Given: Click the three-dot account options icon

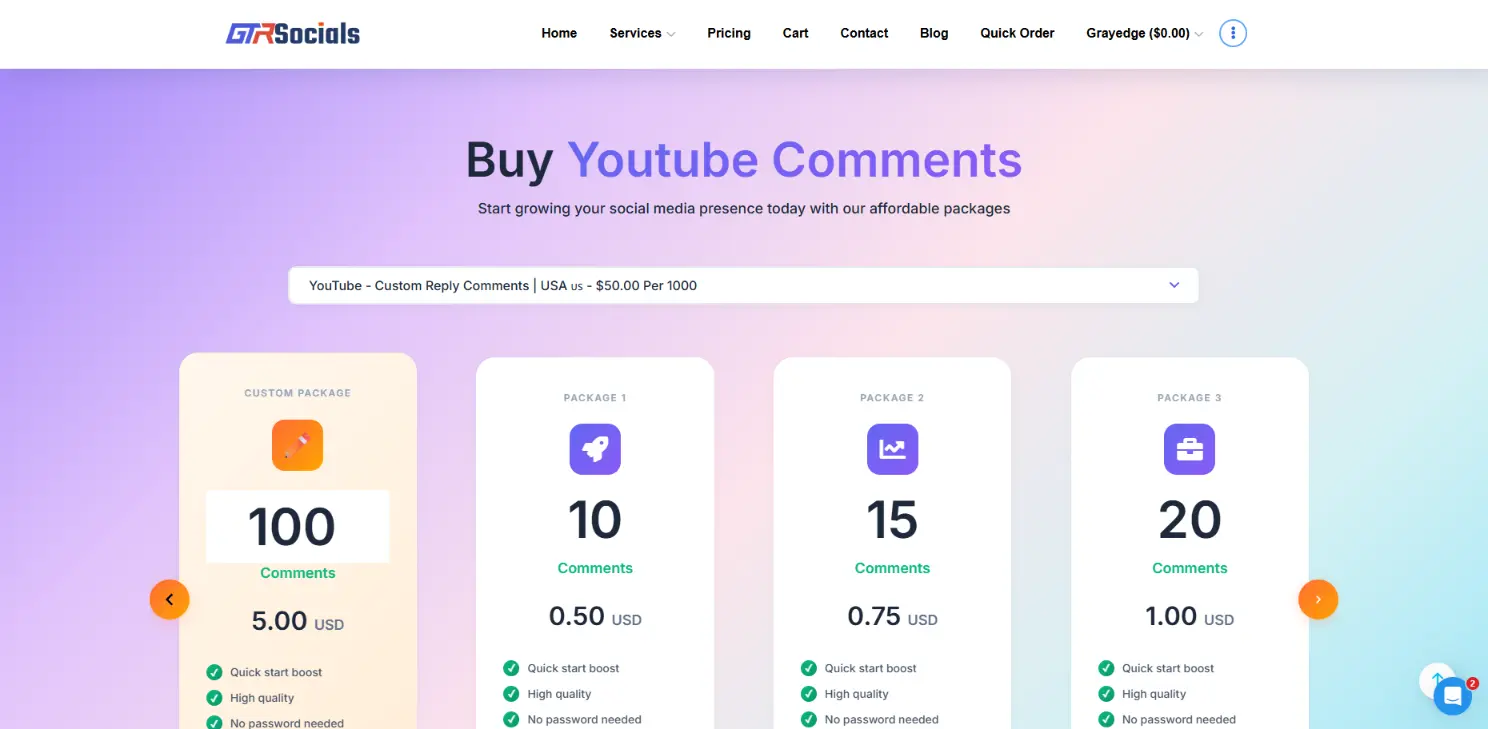Looking at the screenshot, I should click(x=1232, y=32).
